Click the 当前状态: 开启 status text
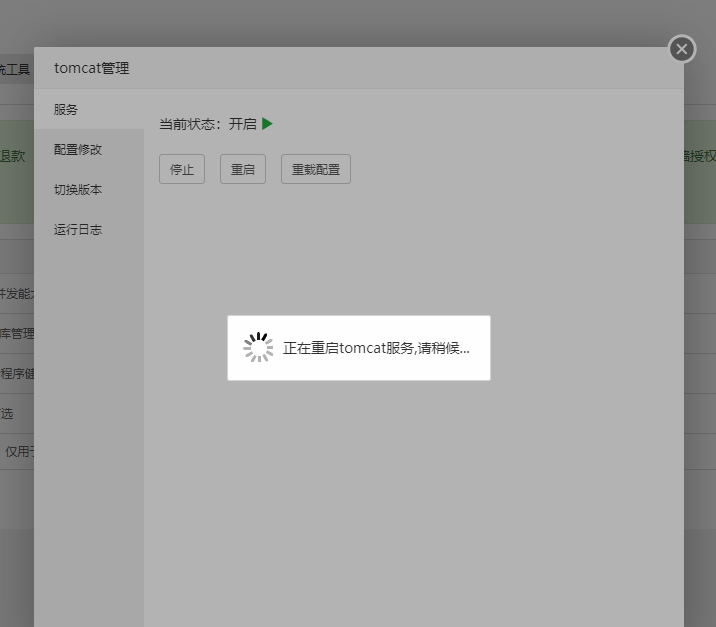The height and width of the screenshot is (627, 716). [208, 124]
